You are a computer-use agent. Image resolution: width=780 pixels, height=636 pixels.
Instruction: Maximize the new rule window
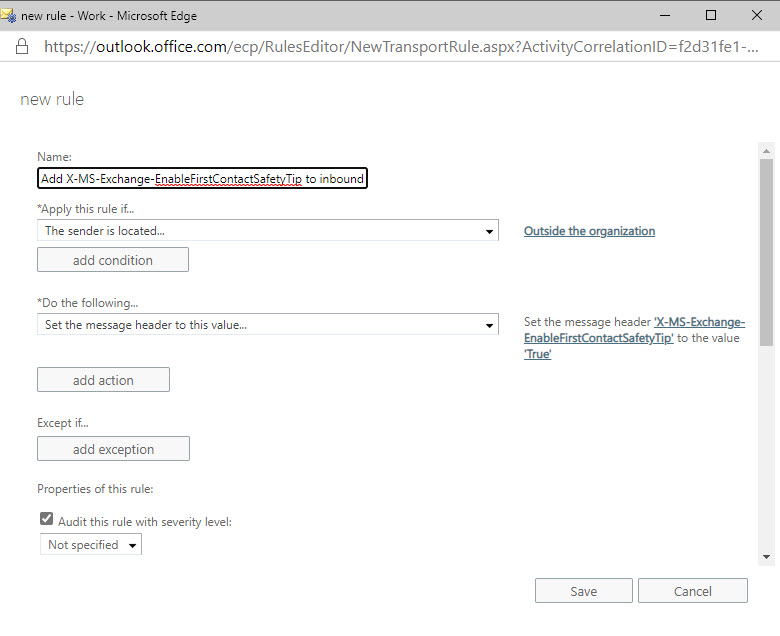pyautogui.click(x=711, y=15)
